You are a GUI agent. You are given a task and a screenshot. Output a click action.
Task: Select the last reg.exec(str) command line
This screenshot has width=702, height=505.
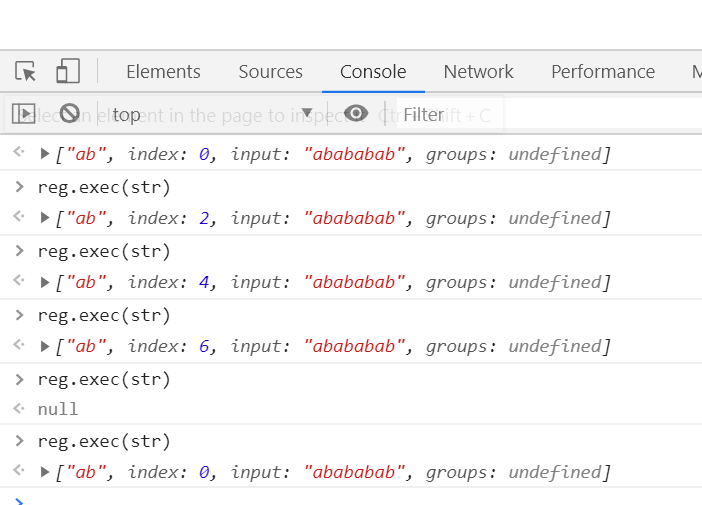[104, 441]
